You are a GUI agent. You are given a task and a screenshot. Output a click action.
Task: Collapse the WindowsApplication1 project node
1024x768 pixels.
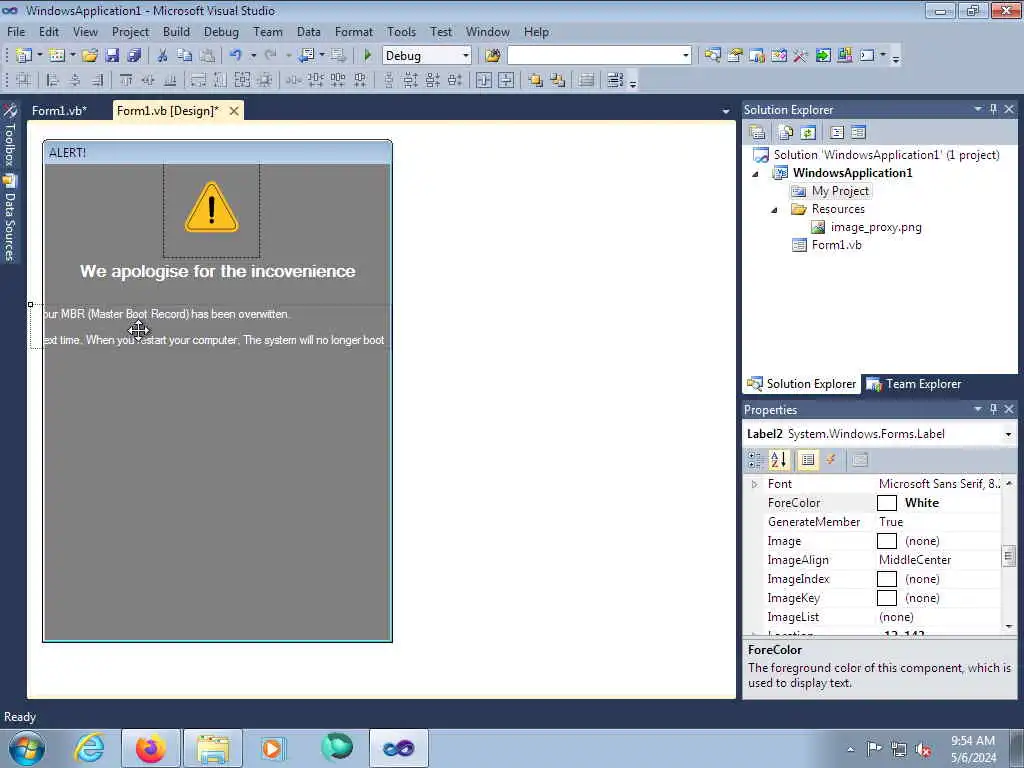click(x=756, y=174)
